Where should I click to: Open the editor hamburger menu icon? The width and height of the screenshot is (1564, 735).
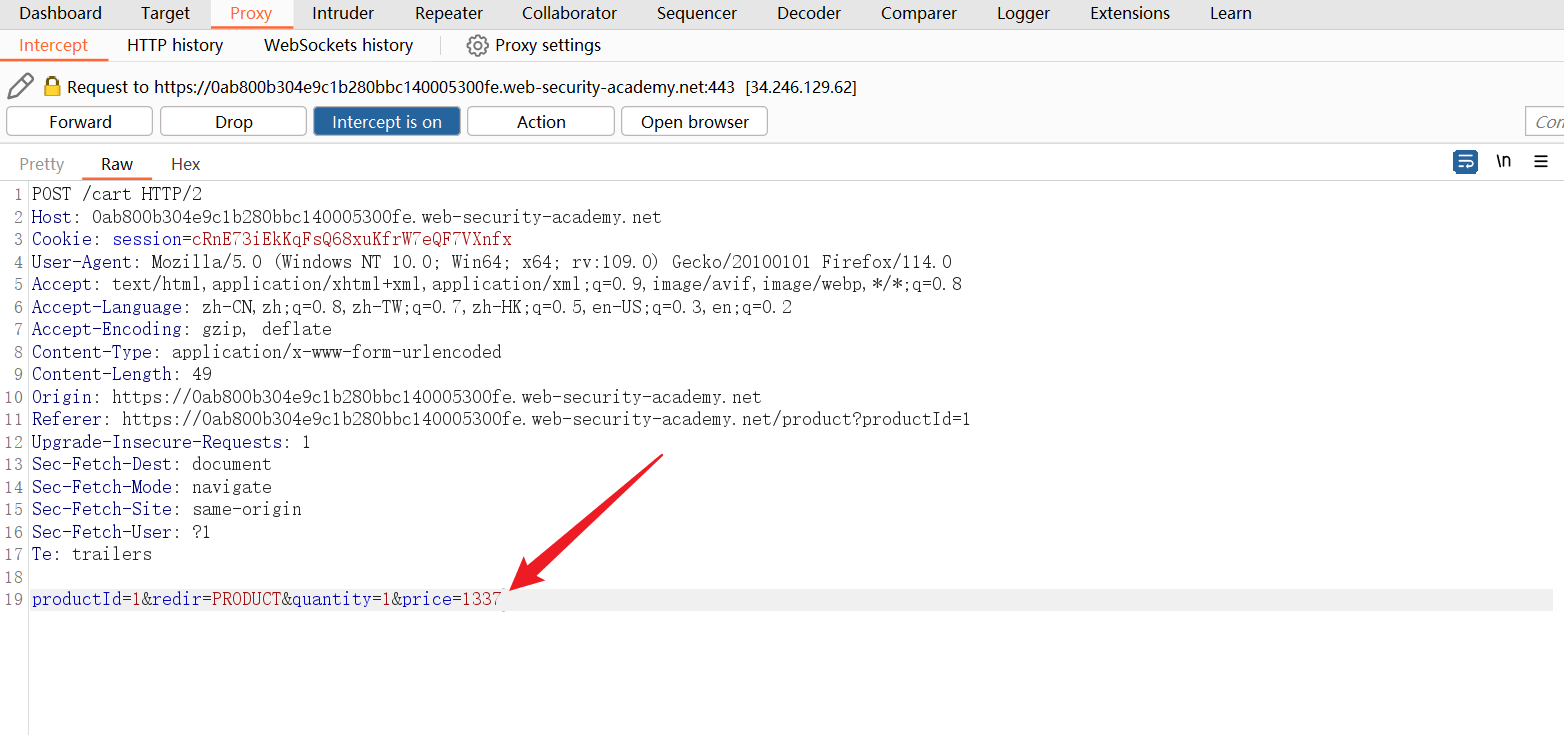(x=1541, y=162)
